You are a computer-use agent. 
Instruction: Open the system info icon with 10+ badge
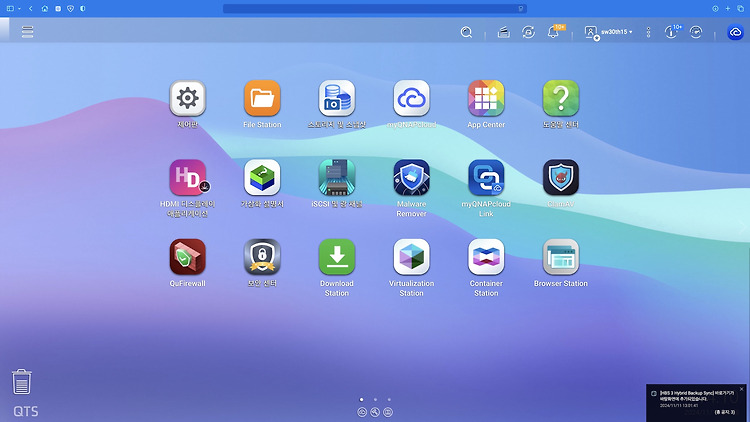(x=671, y=32)
